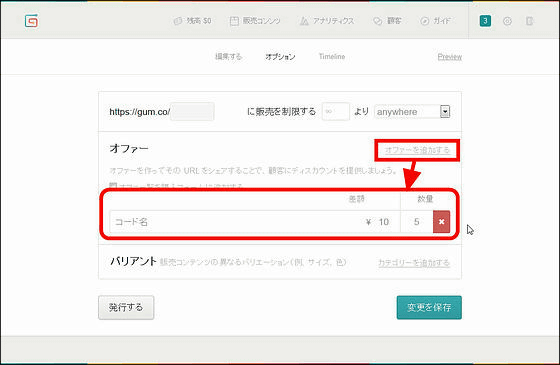Click the custom URL field after https://gum.co/

(192, 112)
